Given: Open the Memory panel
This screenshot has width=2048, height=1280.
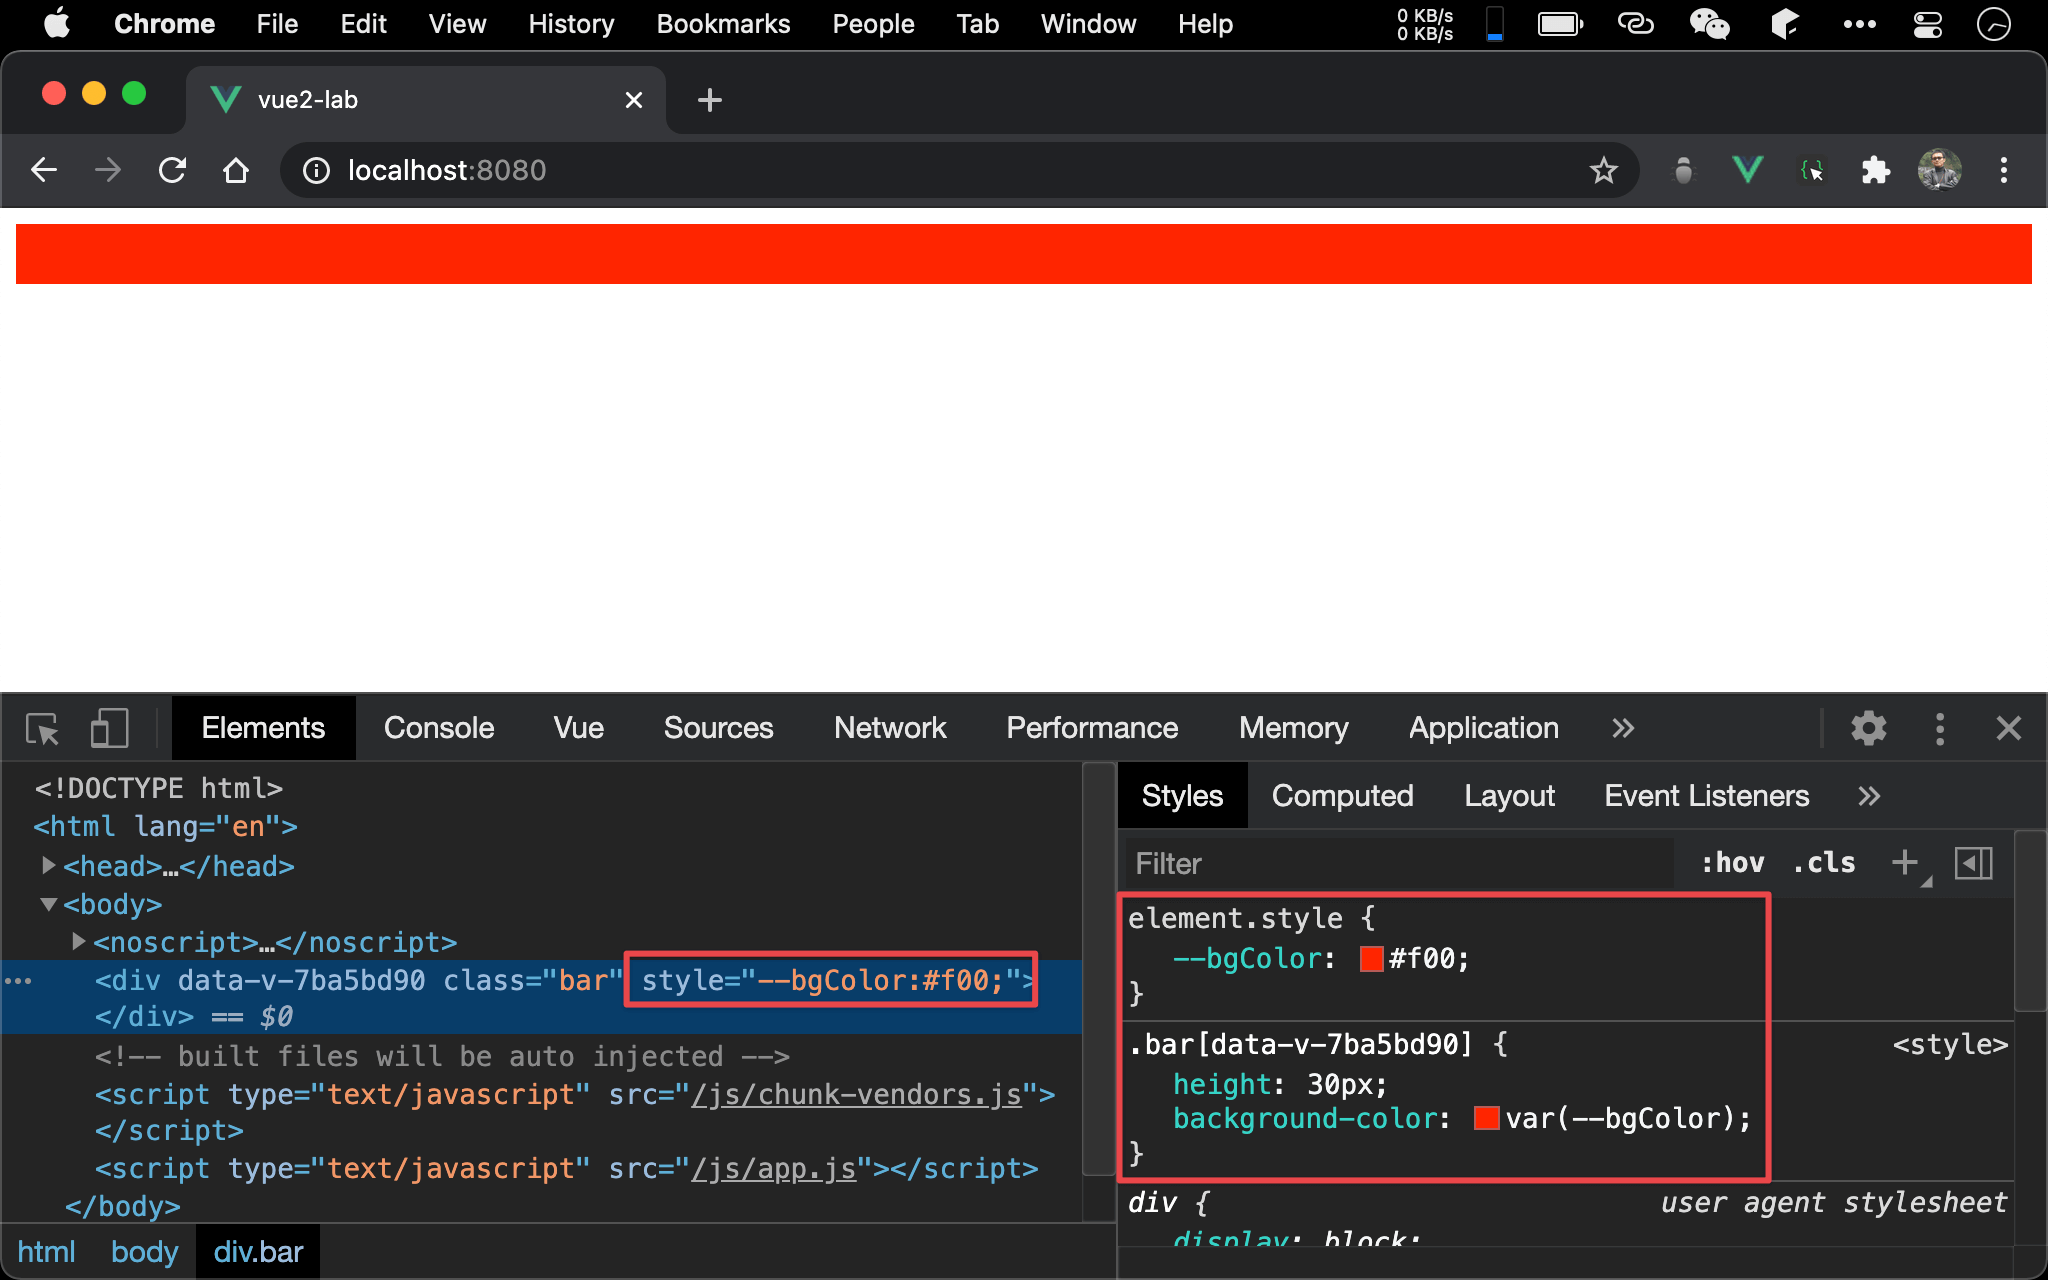Looking at the screenshot, I should pos(1293,728).
